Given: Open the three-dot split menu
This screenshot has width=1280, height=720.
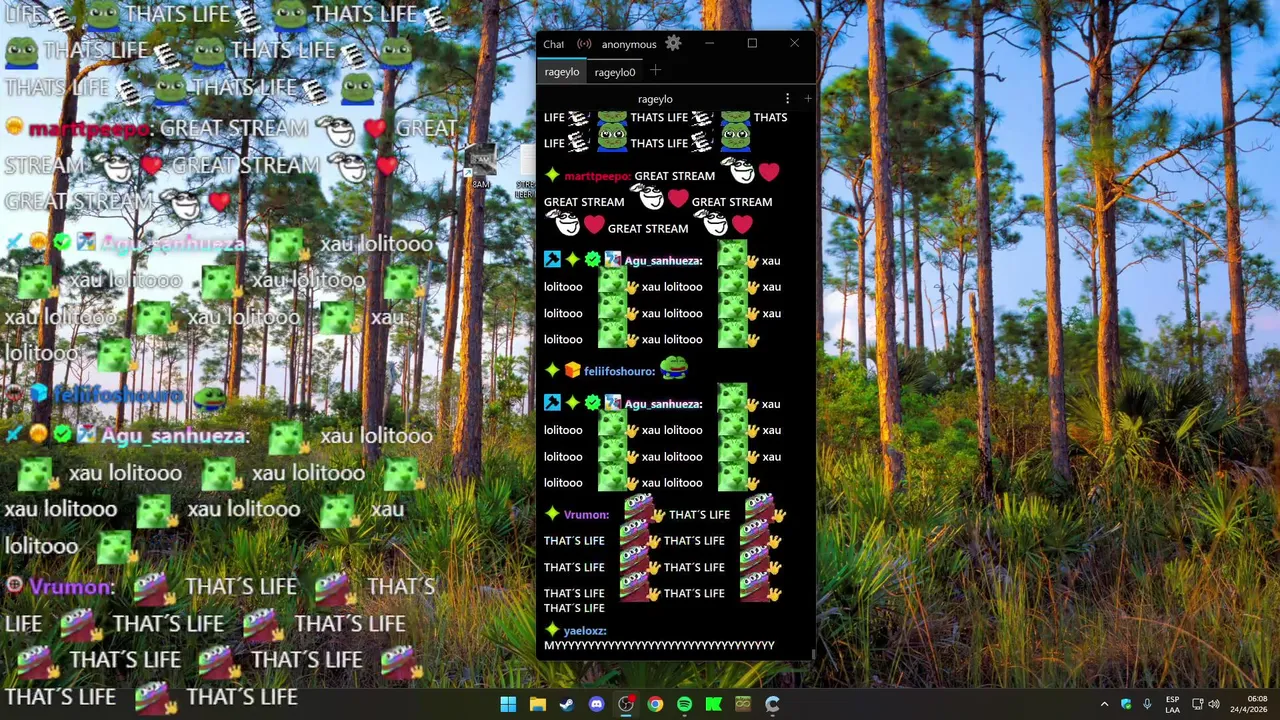Looking at the screenshot, I should coord(787,99).
